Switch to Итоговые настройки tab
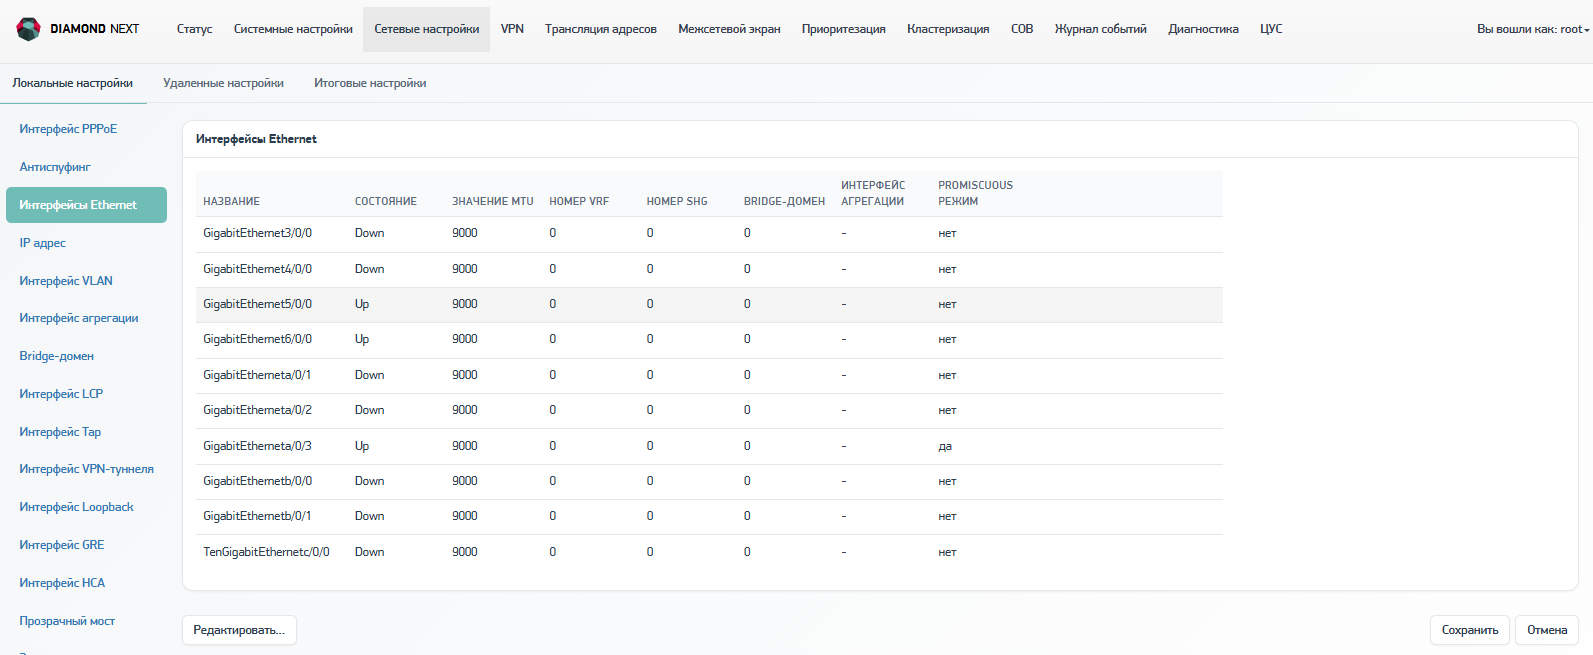The height and width of the screenshot is (655, 1593). 370,83
